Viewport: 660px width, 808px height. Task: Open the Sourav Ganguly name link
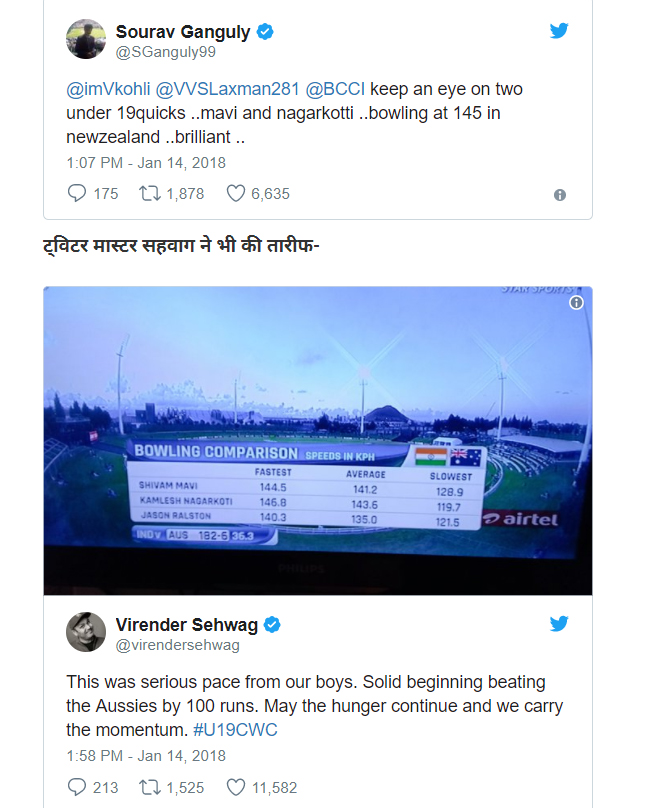(x=183, y=32)
